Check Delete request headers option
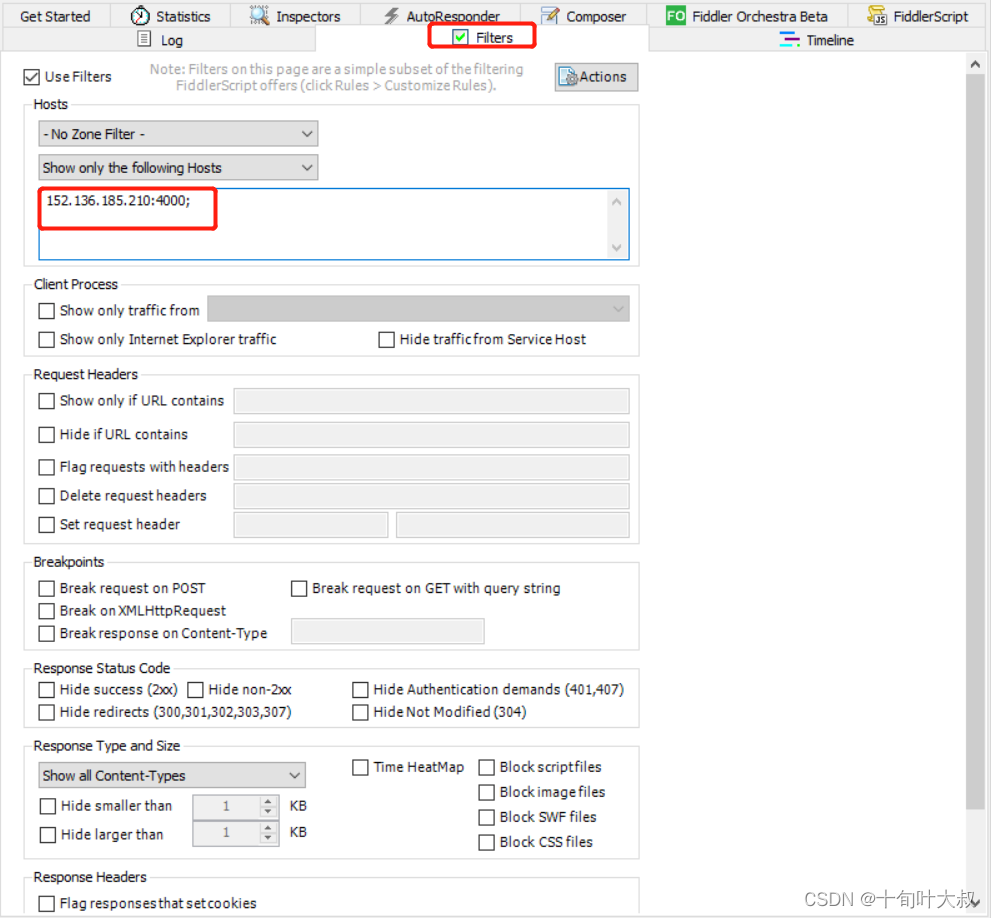This screenshot has width=991, height=918. click(47, 496)
